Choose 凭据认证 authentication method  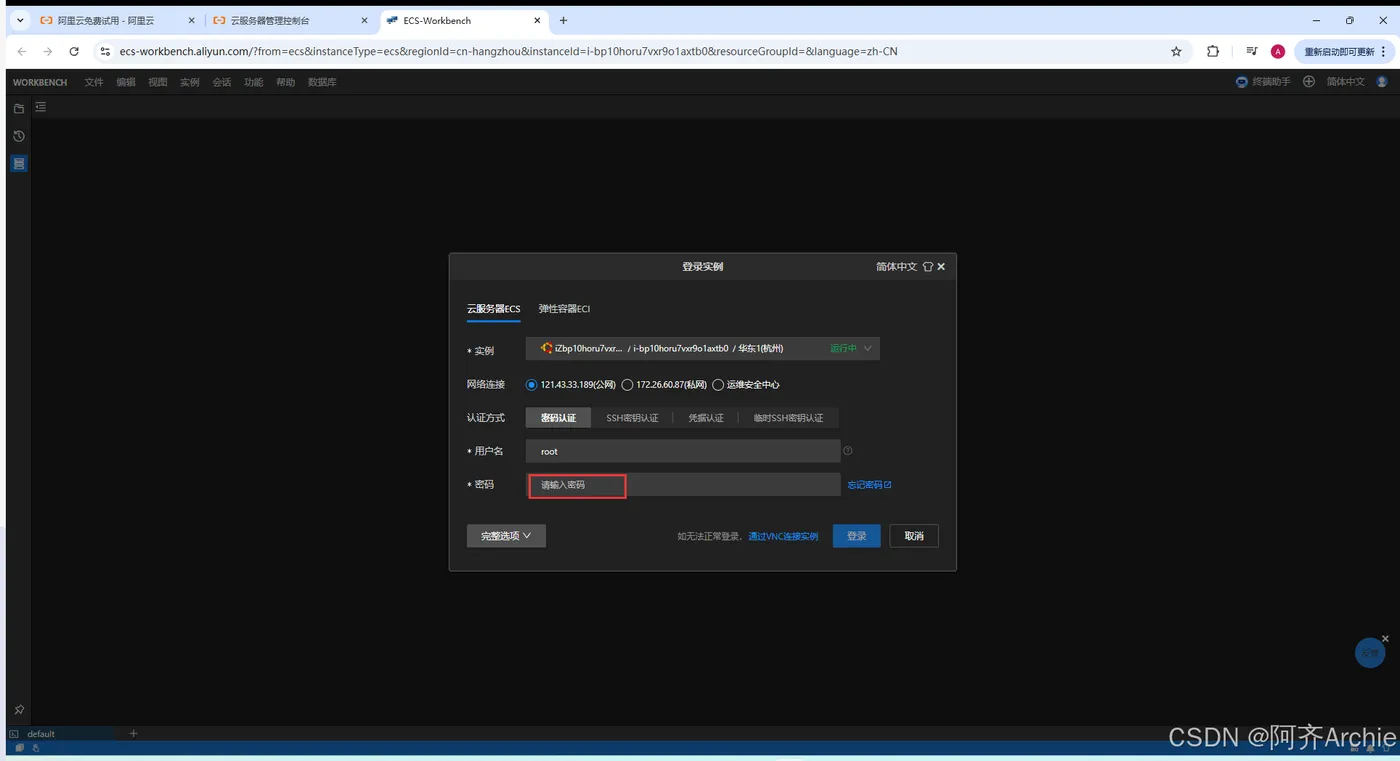point(706,418)
